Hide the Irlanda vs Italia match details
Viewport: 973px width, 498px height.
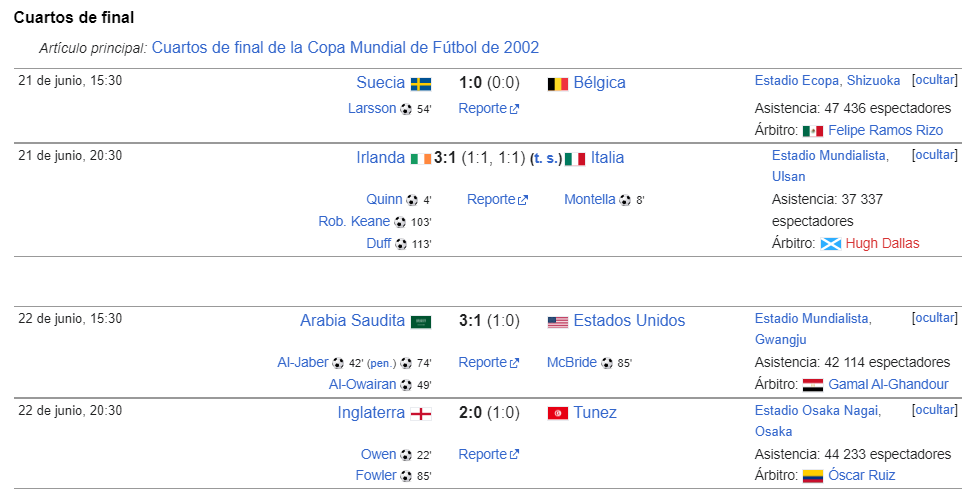point(935,155)
